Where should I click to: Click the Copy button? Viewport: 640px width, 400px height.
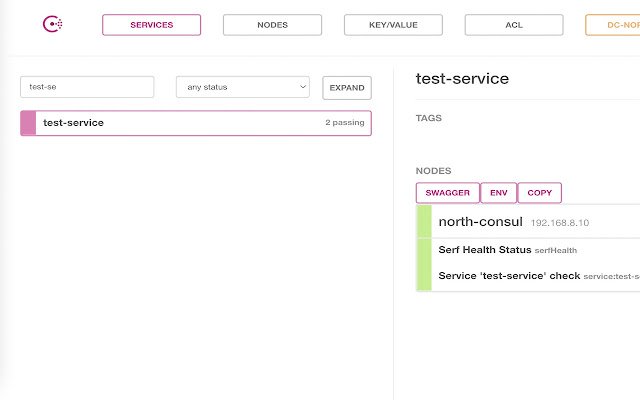[x=540, y=193]
